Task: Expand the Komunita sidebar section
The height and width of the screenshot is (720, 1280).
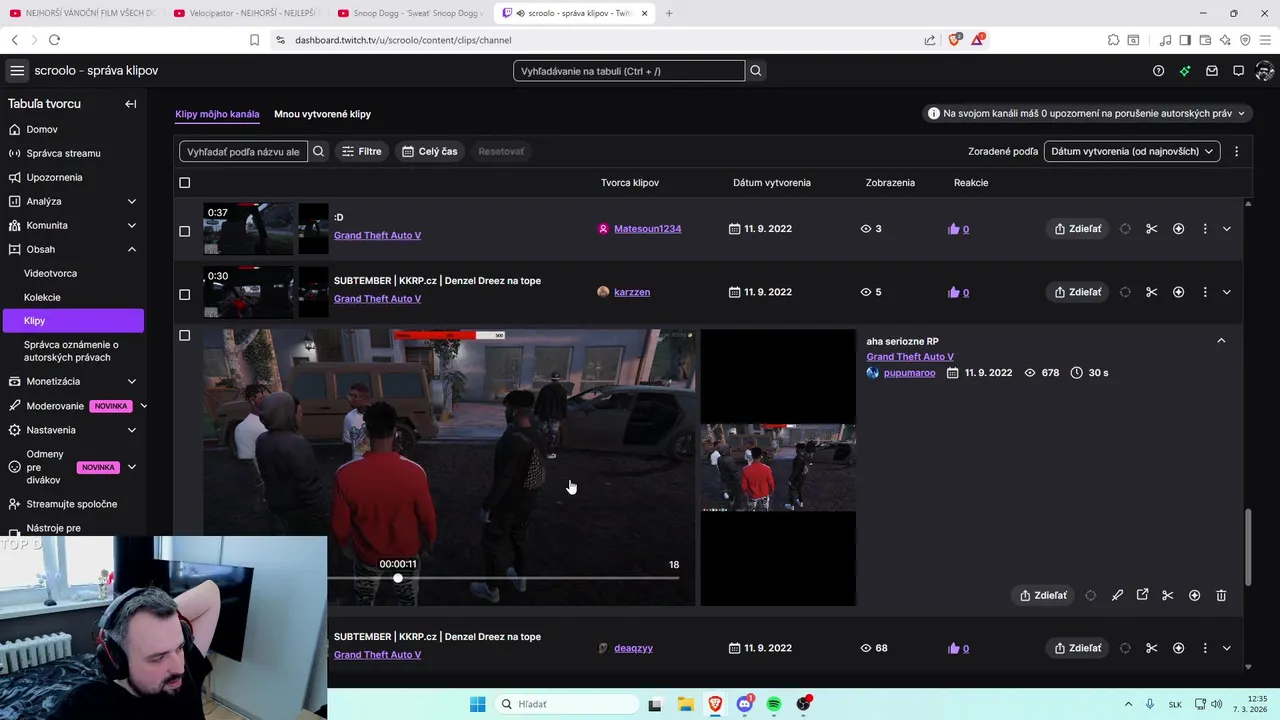Action: (x=132, y=225)
